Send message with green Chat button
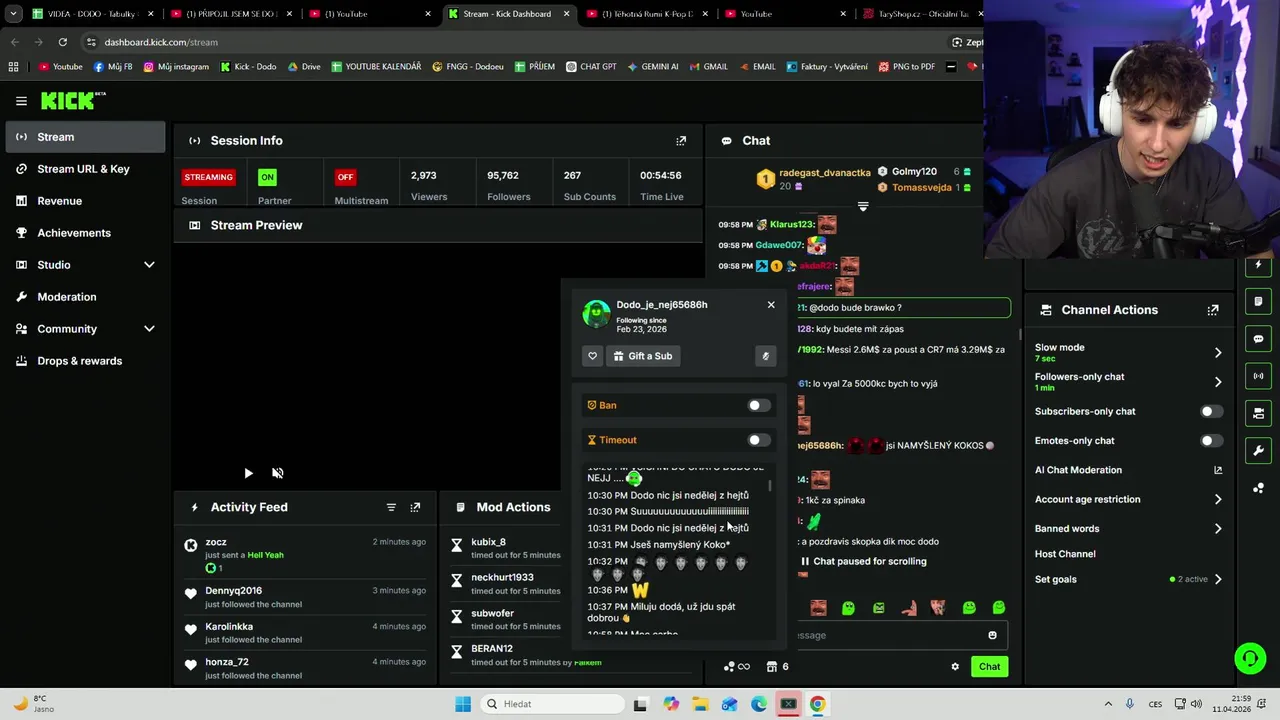The width and height of the screenshot is (1280, 720). coord(989,667)
